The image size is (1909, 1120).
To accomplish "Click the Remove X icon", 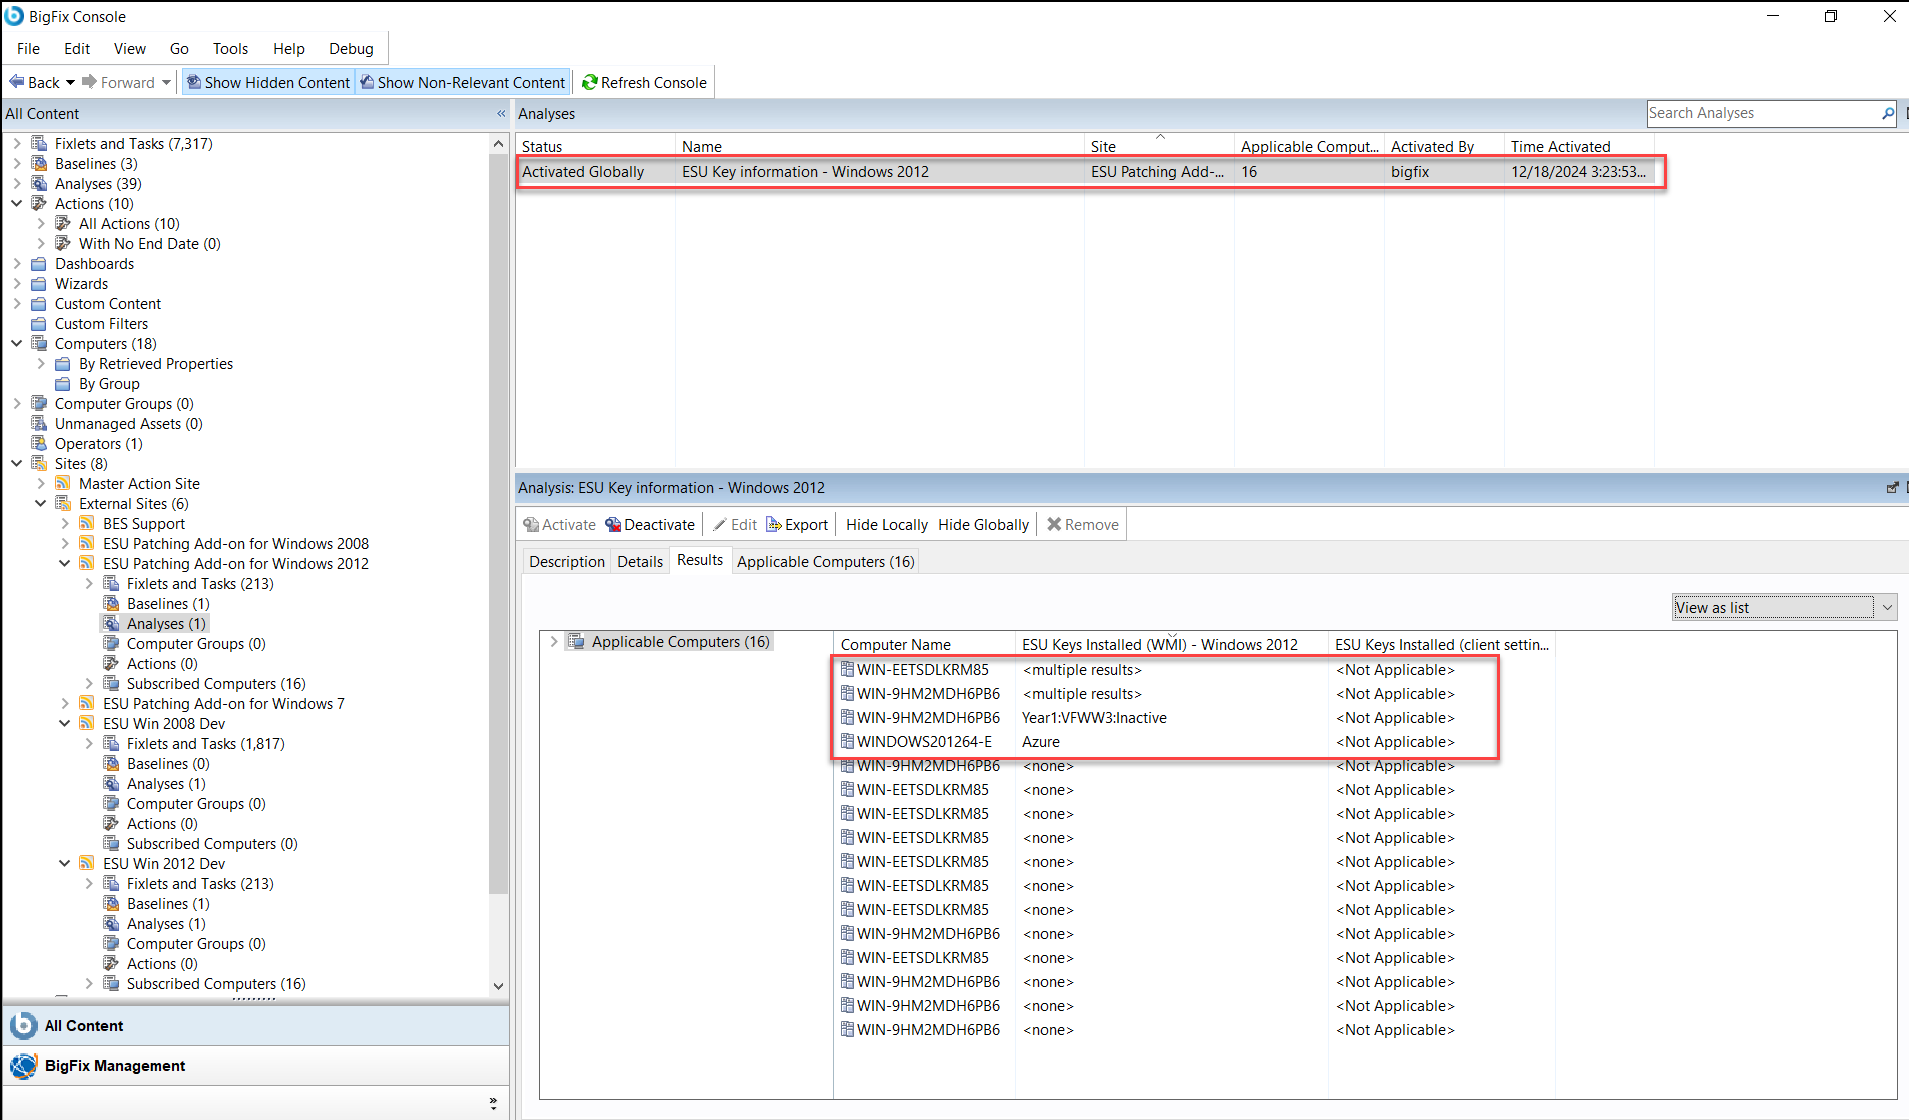I will 1054,524.
